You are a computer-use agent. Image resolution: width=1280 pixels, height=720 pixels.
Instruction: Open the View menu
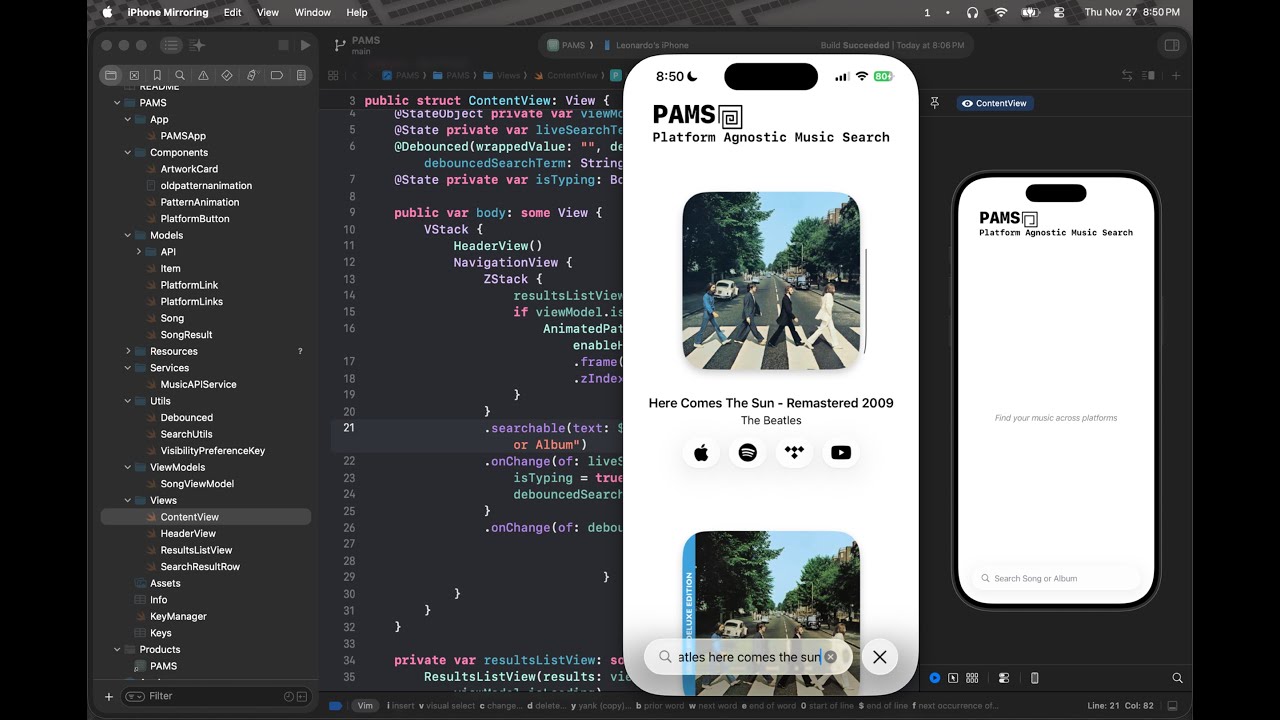point(268,12)
